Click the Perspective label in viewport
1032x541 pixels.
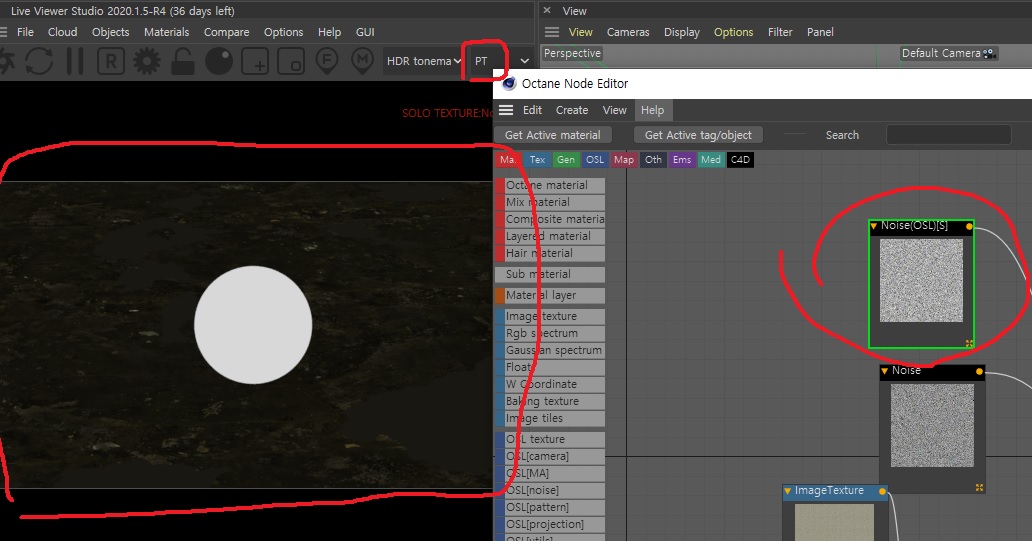(572, 53)
